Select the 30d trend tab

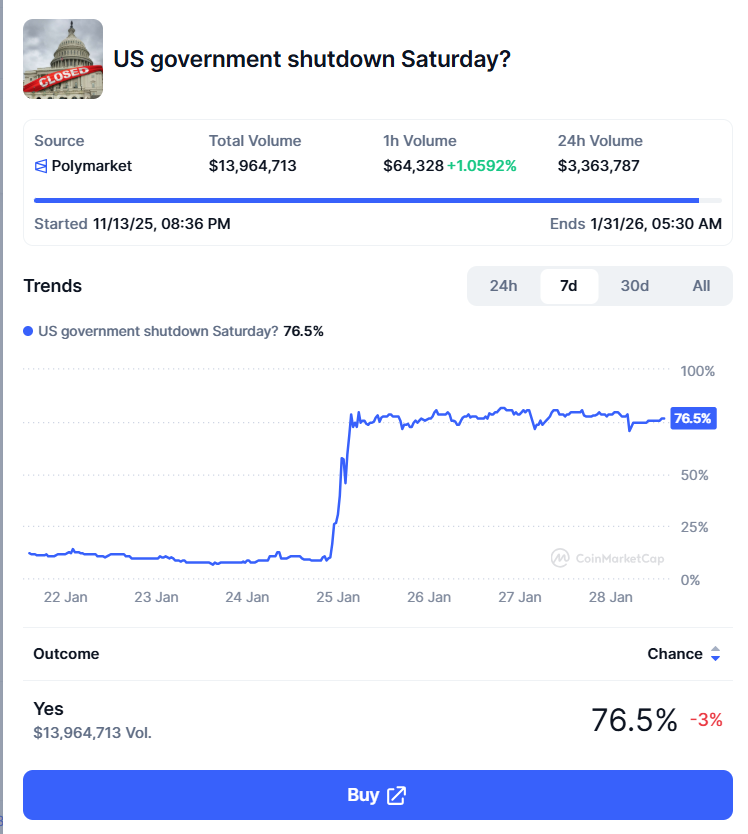click(x=634, y=285)
